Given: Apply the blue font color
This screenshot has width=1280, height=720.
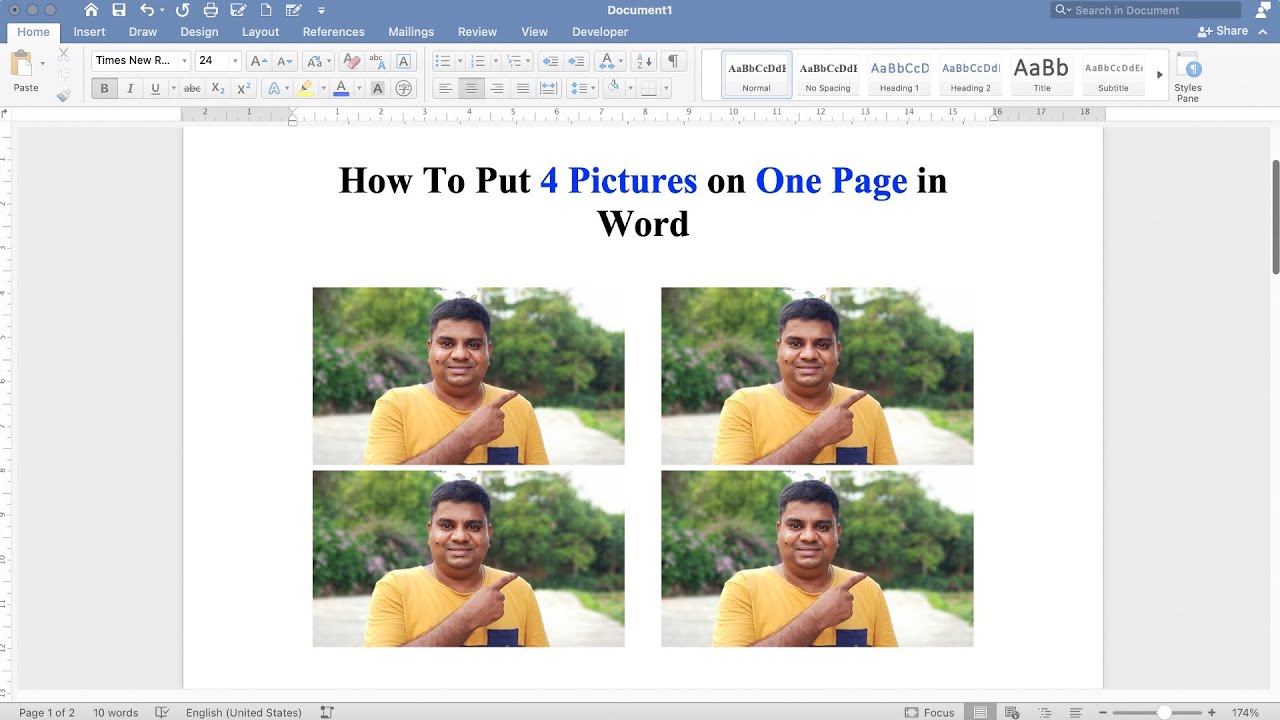Looking at the screenshot, I should point(341,89).
